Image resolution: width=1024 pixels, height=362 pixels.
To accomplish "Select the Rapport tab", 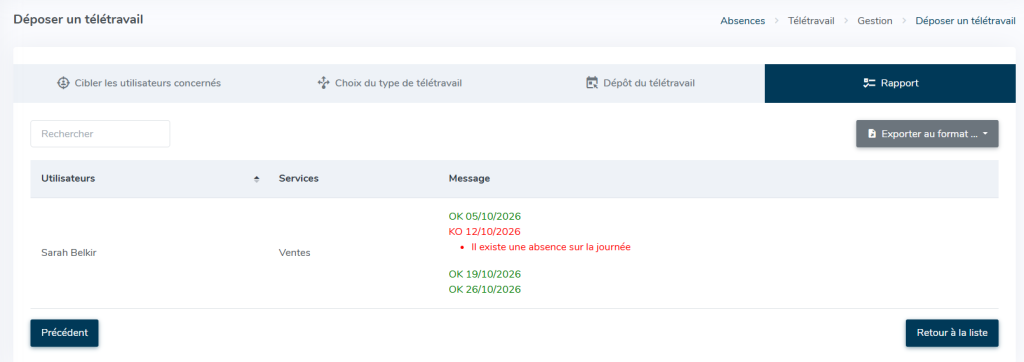I will 890,83.
